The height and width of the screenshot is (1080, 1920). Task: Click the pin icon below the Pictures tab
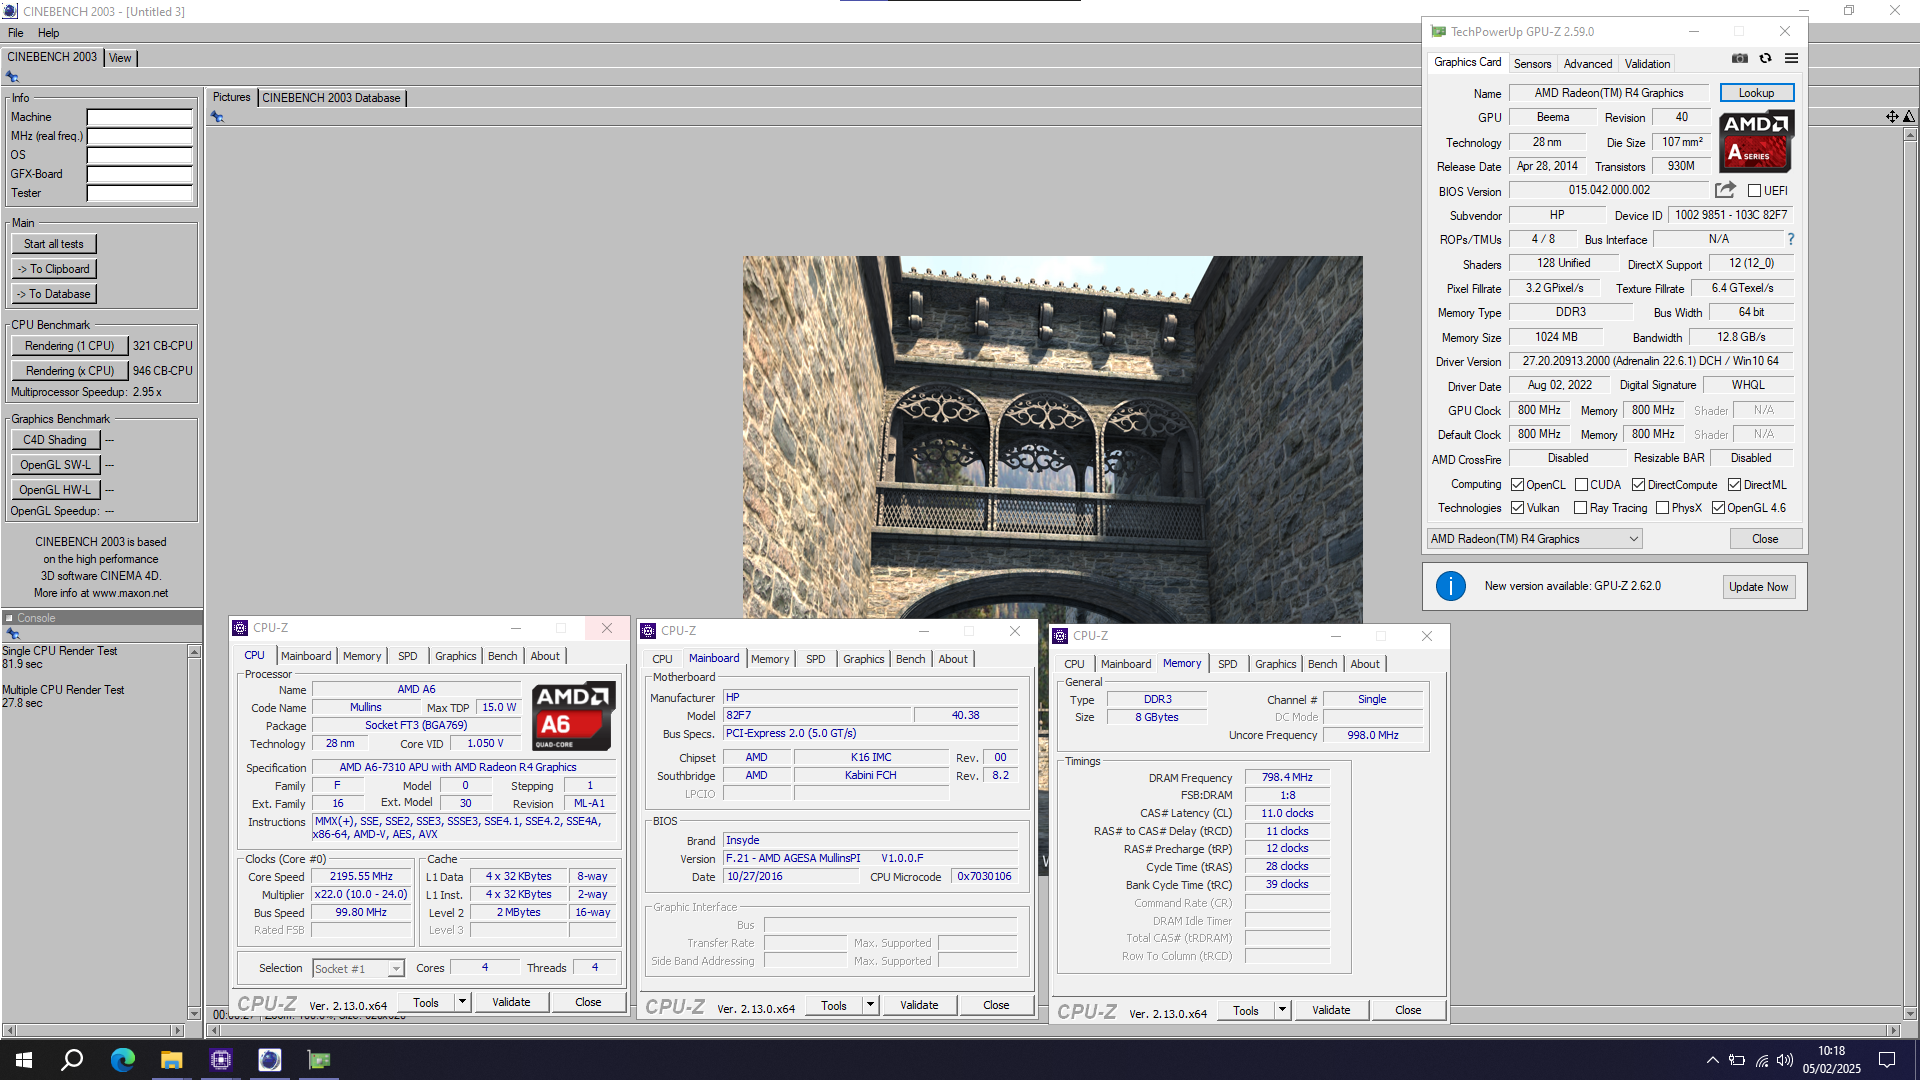point(217,117)
